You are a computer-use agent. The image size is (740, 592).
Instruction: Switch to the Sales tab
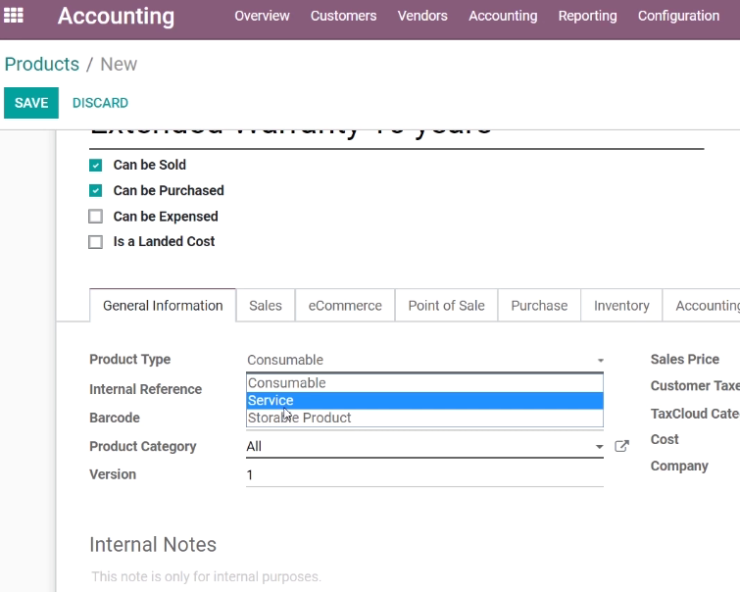click(265, 306)
